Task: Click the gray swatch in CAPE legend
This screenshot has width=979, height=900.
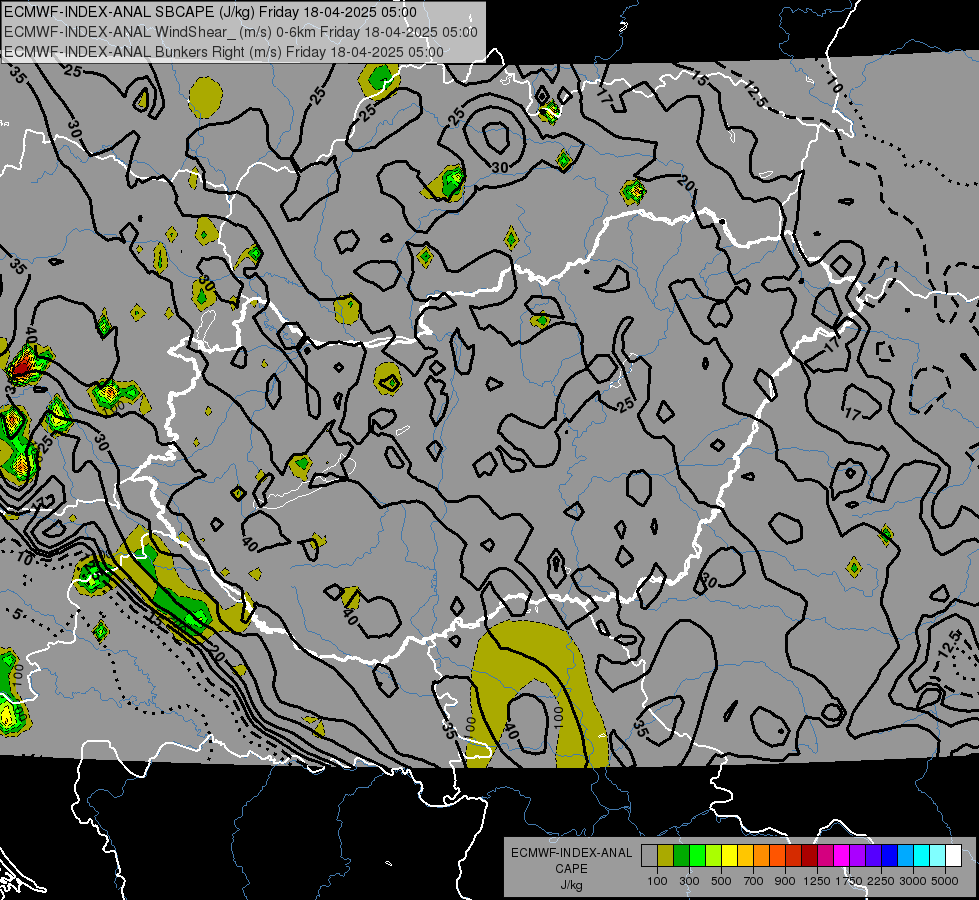Action: pos(649,856)
